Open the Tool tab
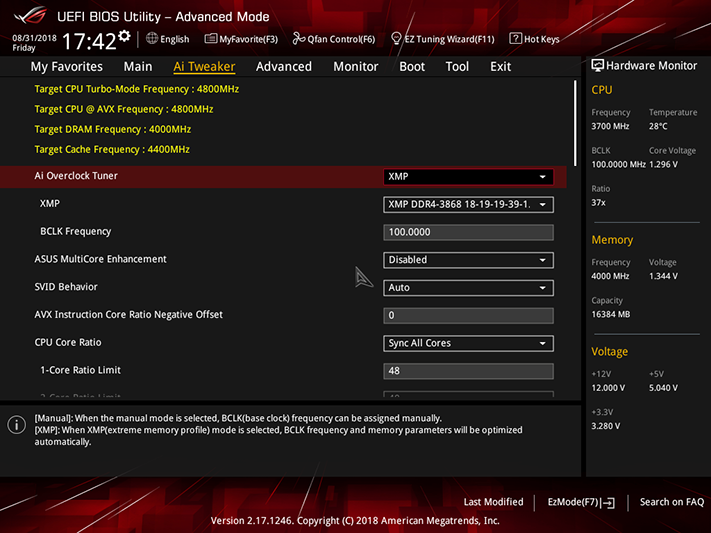The image size is (711, 533). tap(457, 67)
